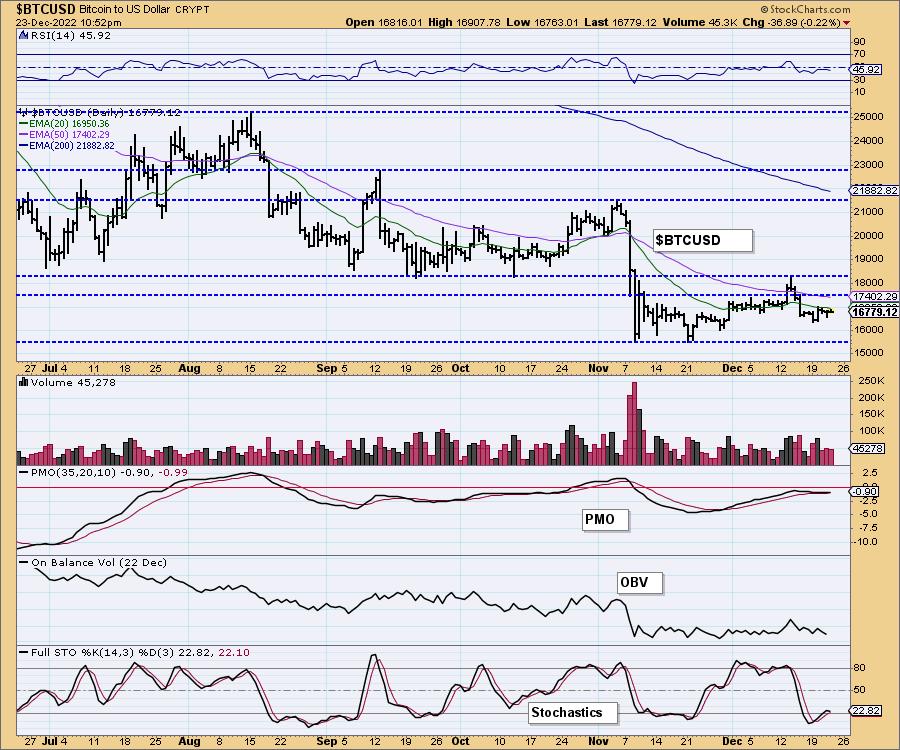The image size is (900, 750).
Task: Click the 17402.29 EMA price tag
Action: (874, 297)
